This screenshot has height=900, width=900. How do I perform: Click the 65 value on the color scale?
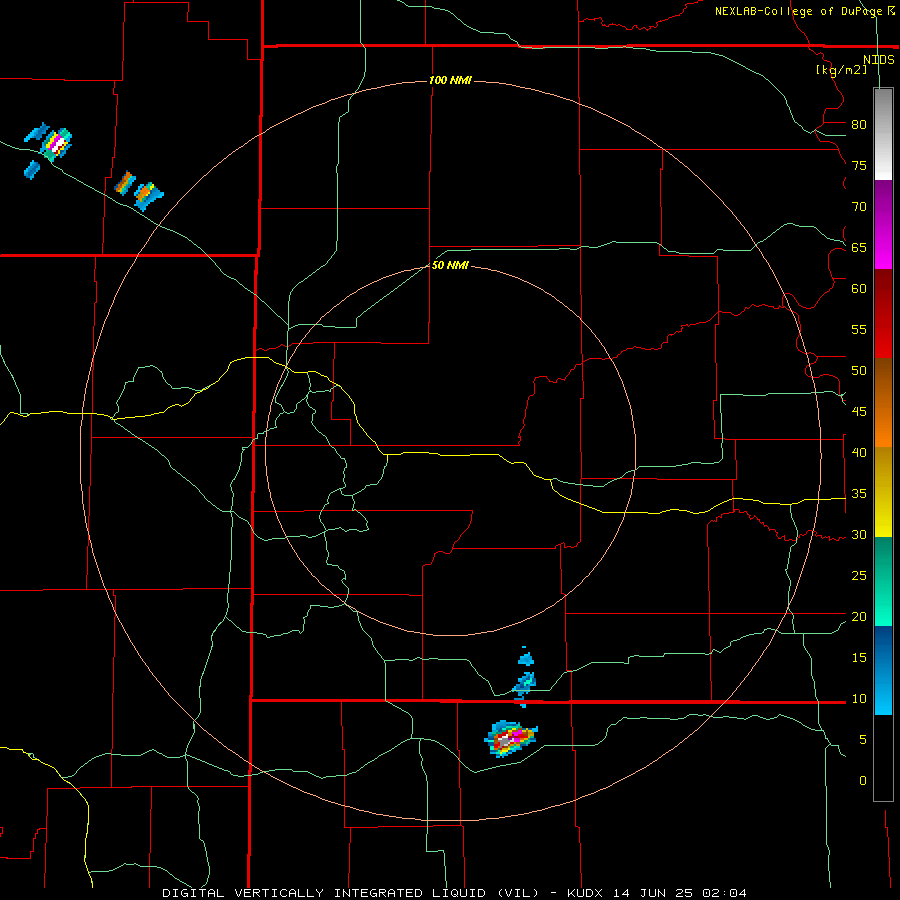[x=859, y=247]
